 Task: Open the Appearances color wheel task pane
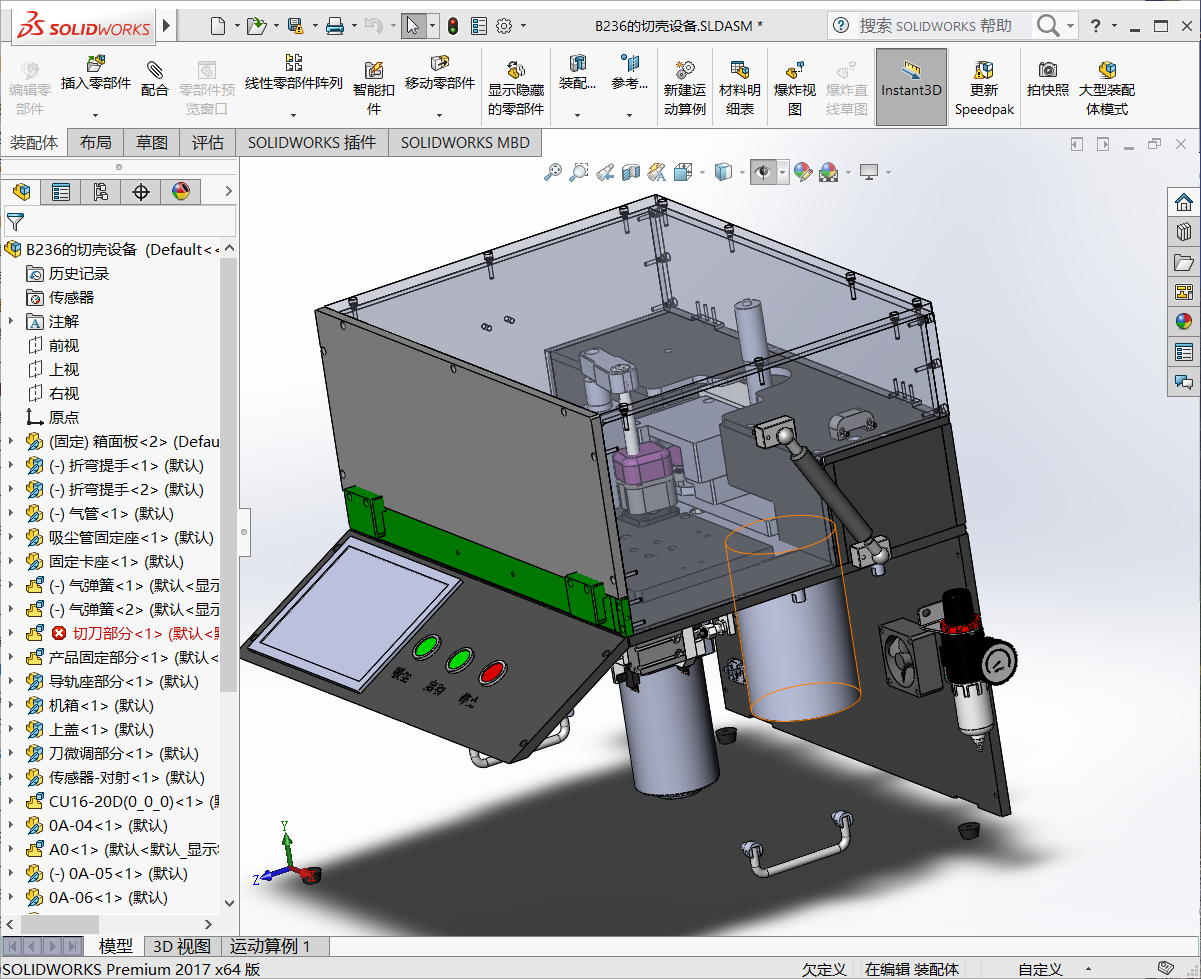coord(1184,321)
